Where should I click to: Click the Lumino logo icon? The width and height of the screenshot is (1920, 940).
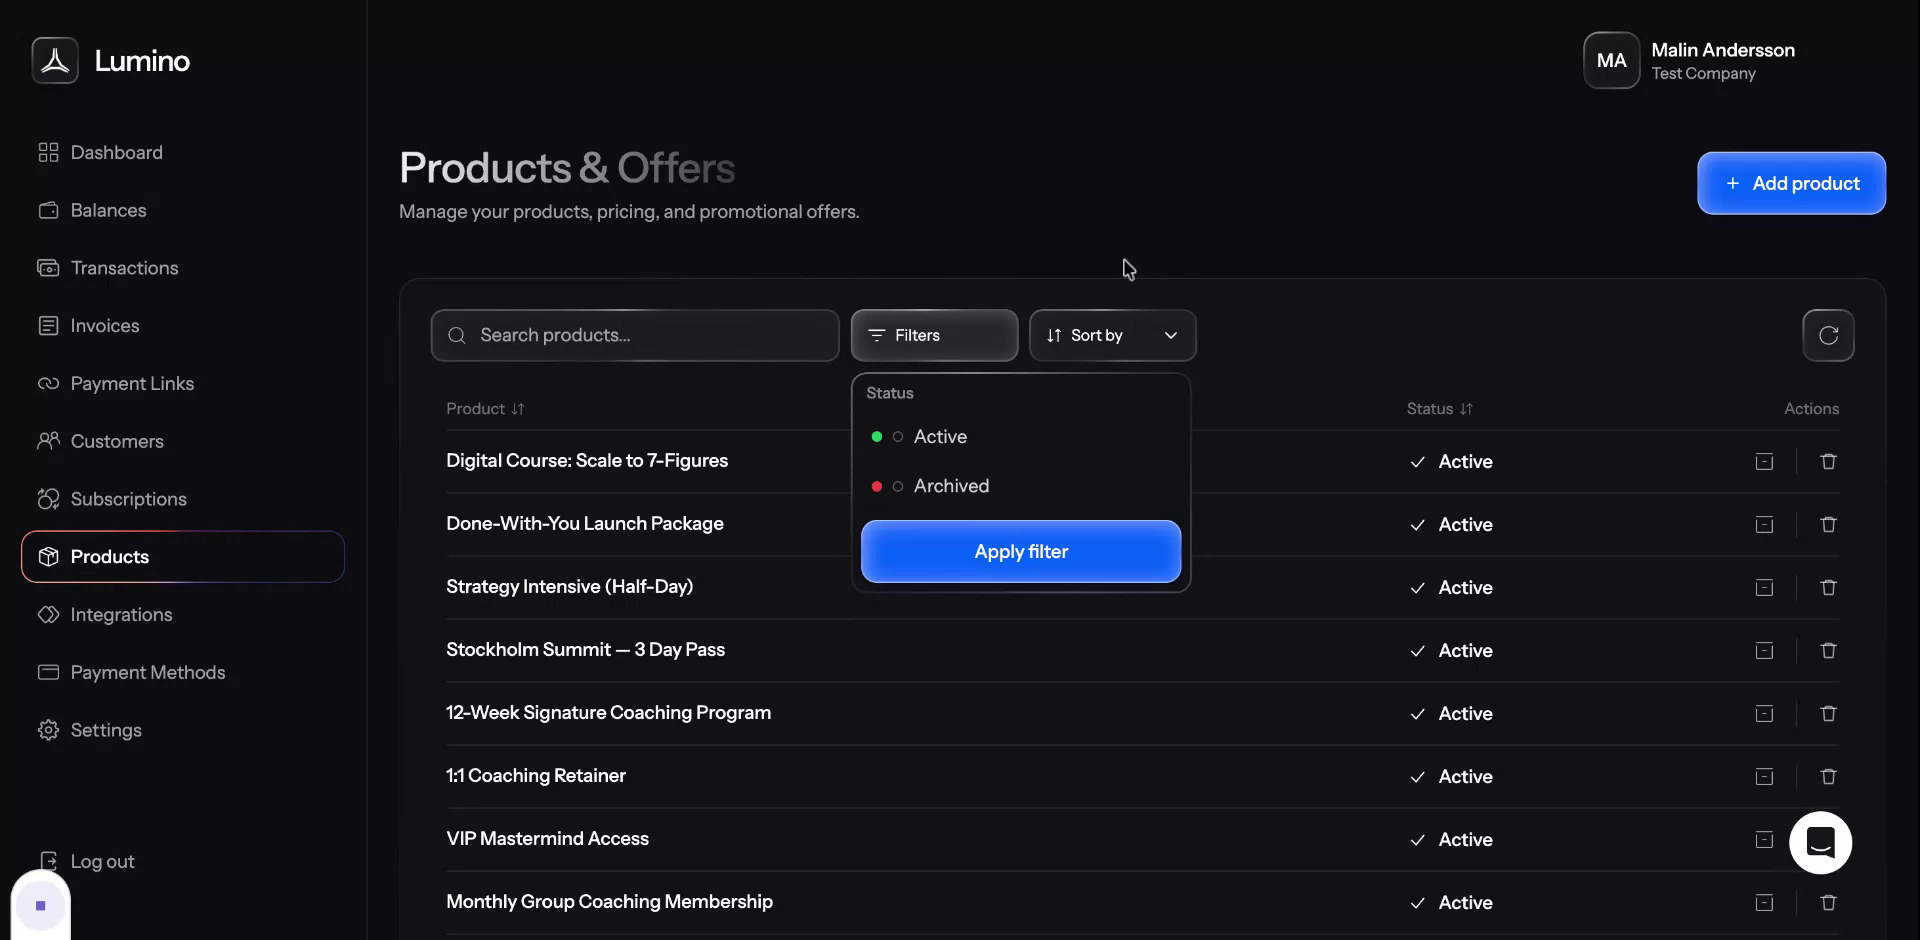pos(55,61)
